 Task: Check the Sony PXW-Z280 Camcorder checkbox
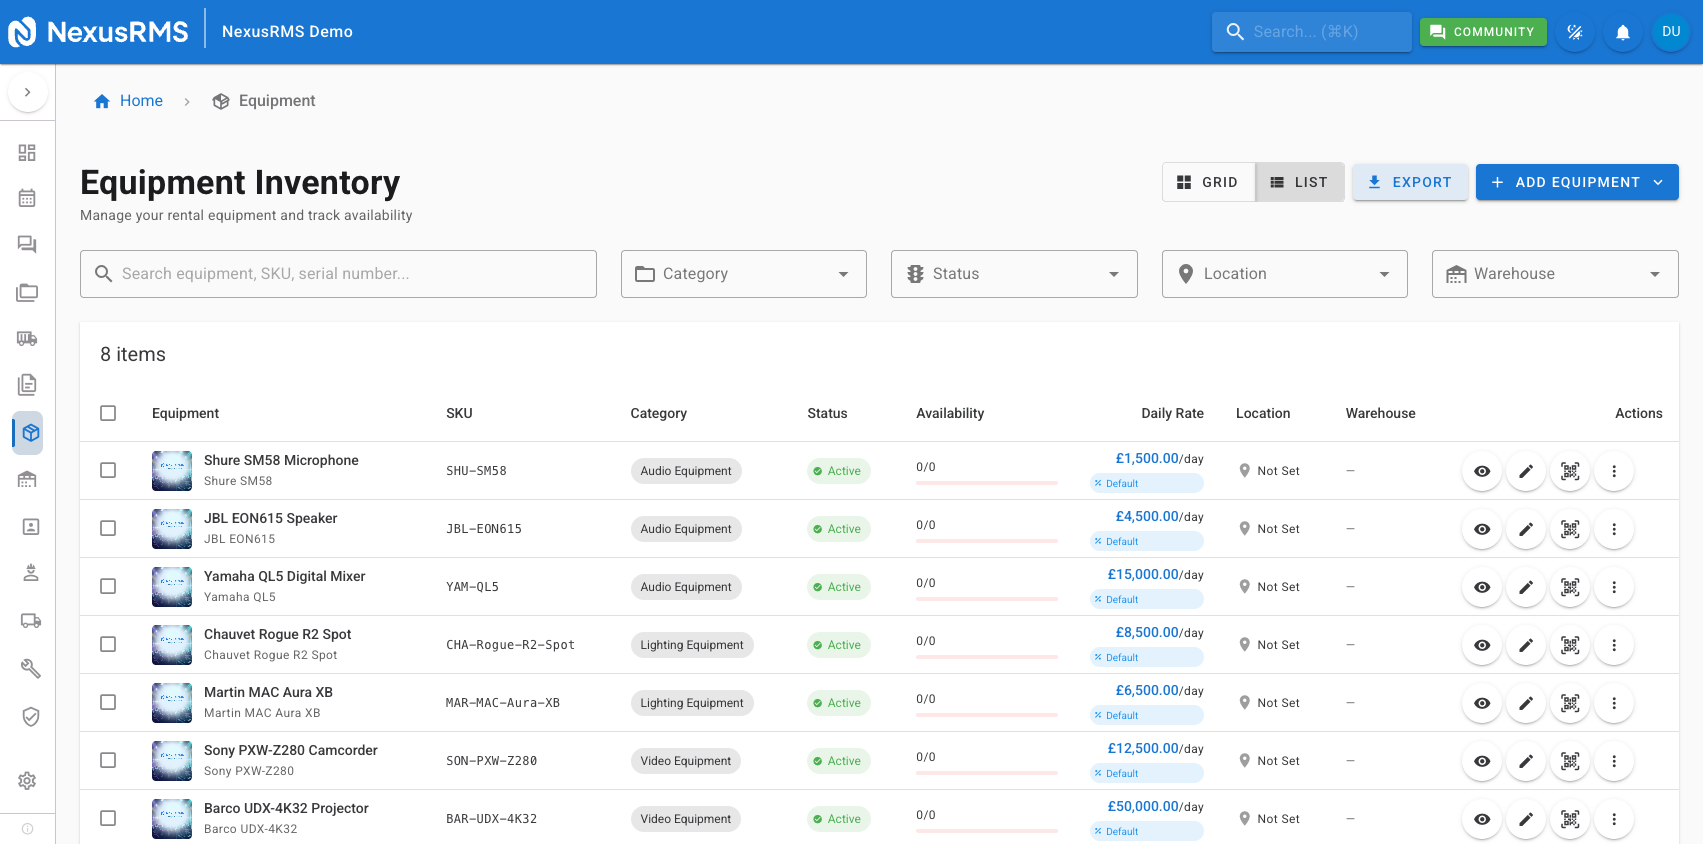click(108, 761)
